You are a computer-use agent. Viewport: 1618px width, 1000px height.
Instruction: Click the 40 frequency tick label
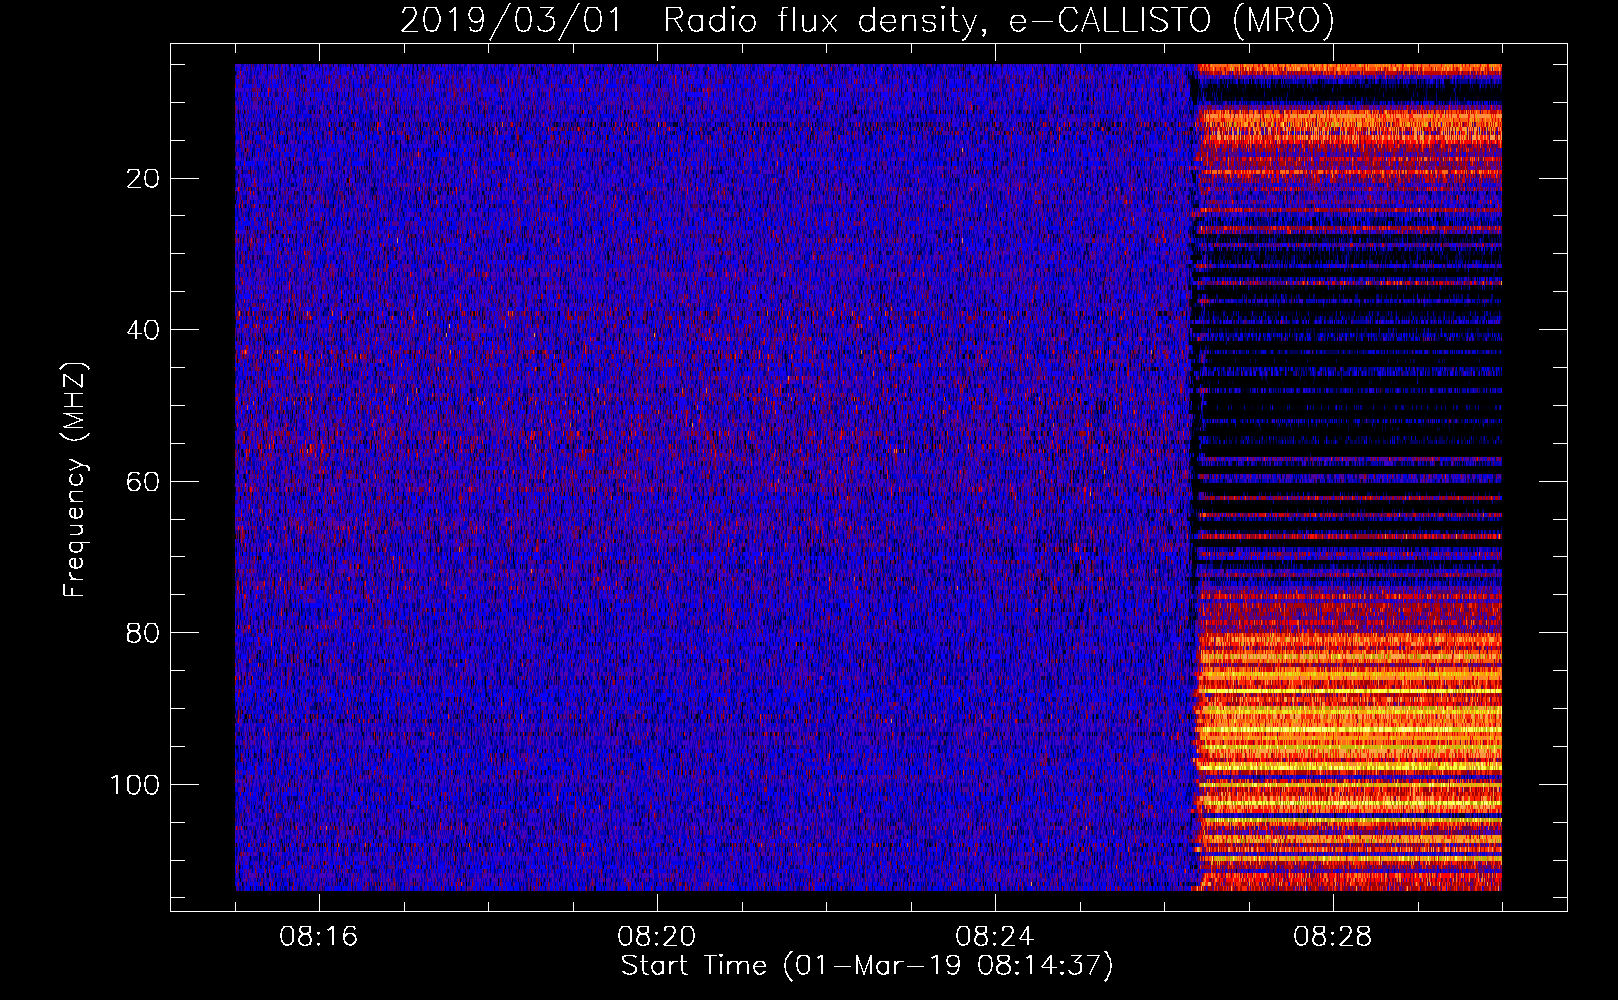[144, 330]
